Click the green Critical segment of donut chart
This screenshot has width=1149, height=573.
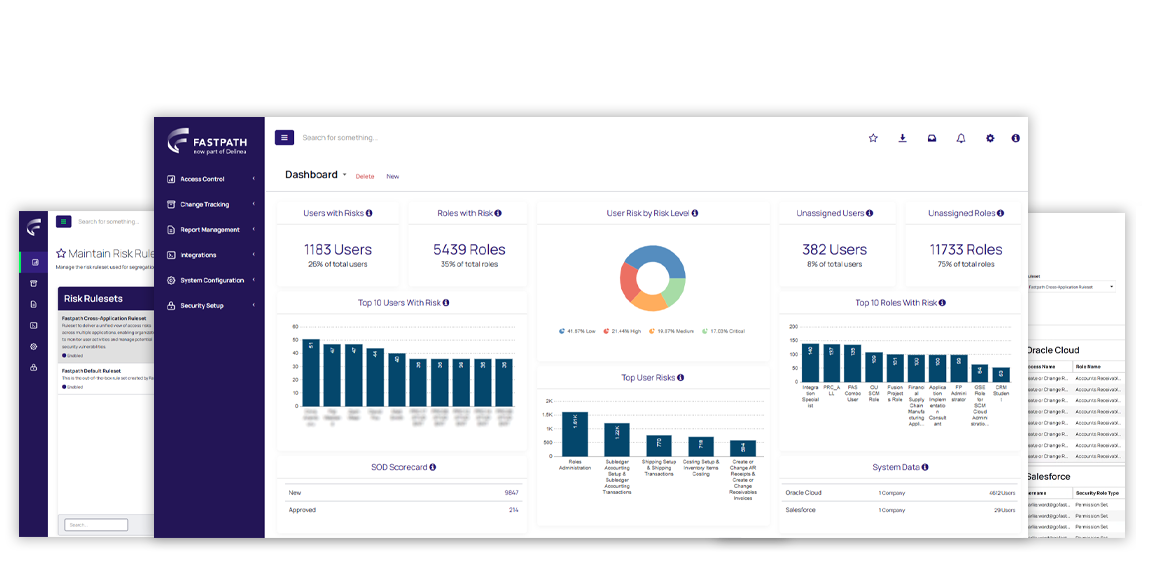pyautogui.click(x=675, y=294)
